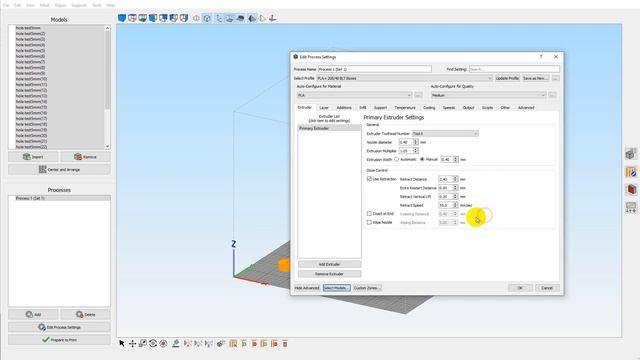This screenshot has width=640, height=360.
Task: Click the Retract Speed spinner arrows
Action: pyautogui.click(x=455, y=205)
